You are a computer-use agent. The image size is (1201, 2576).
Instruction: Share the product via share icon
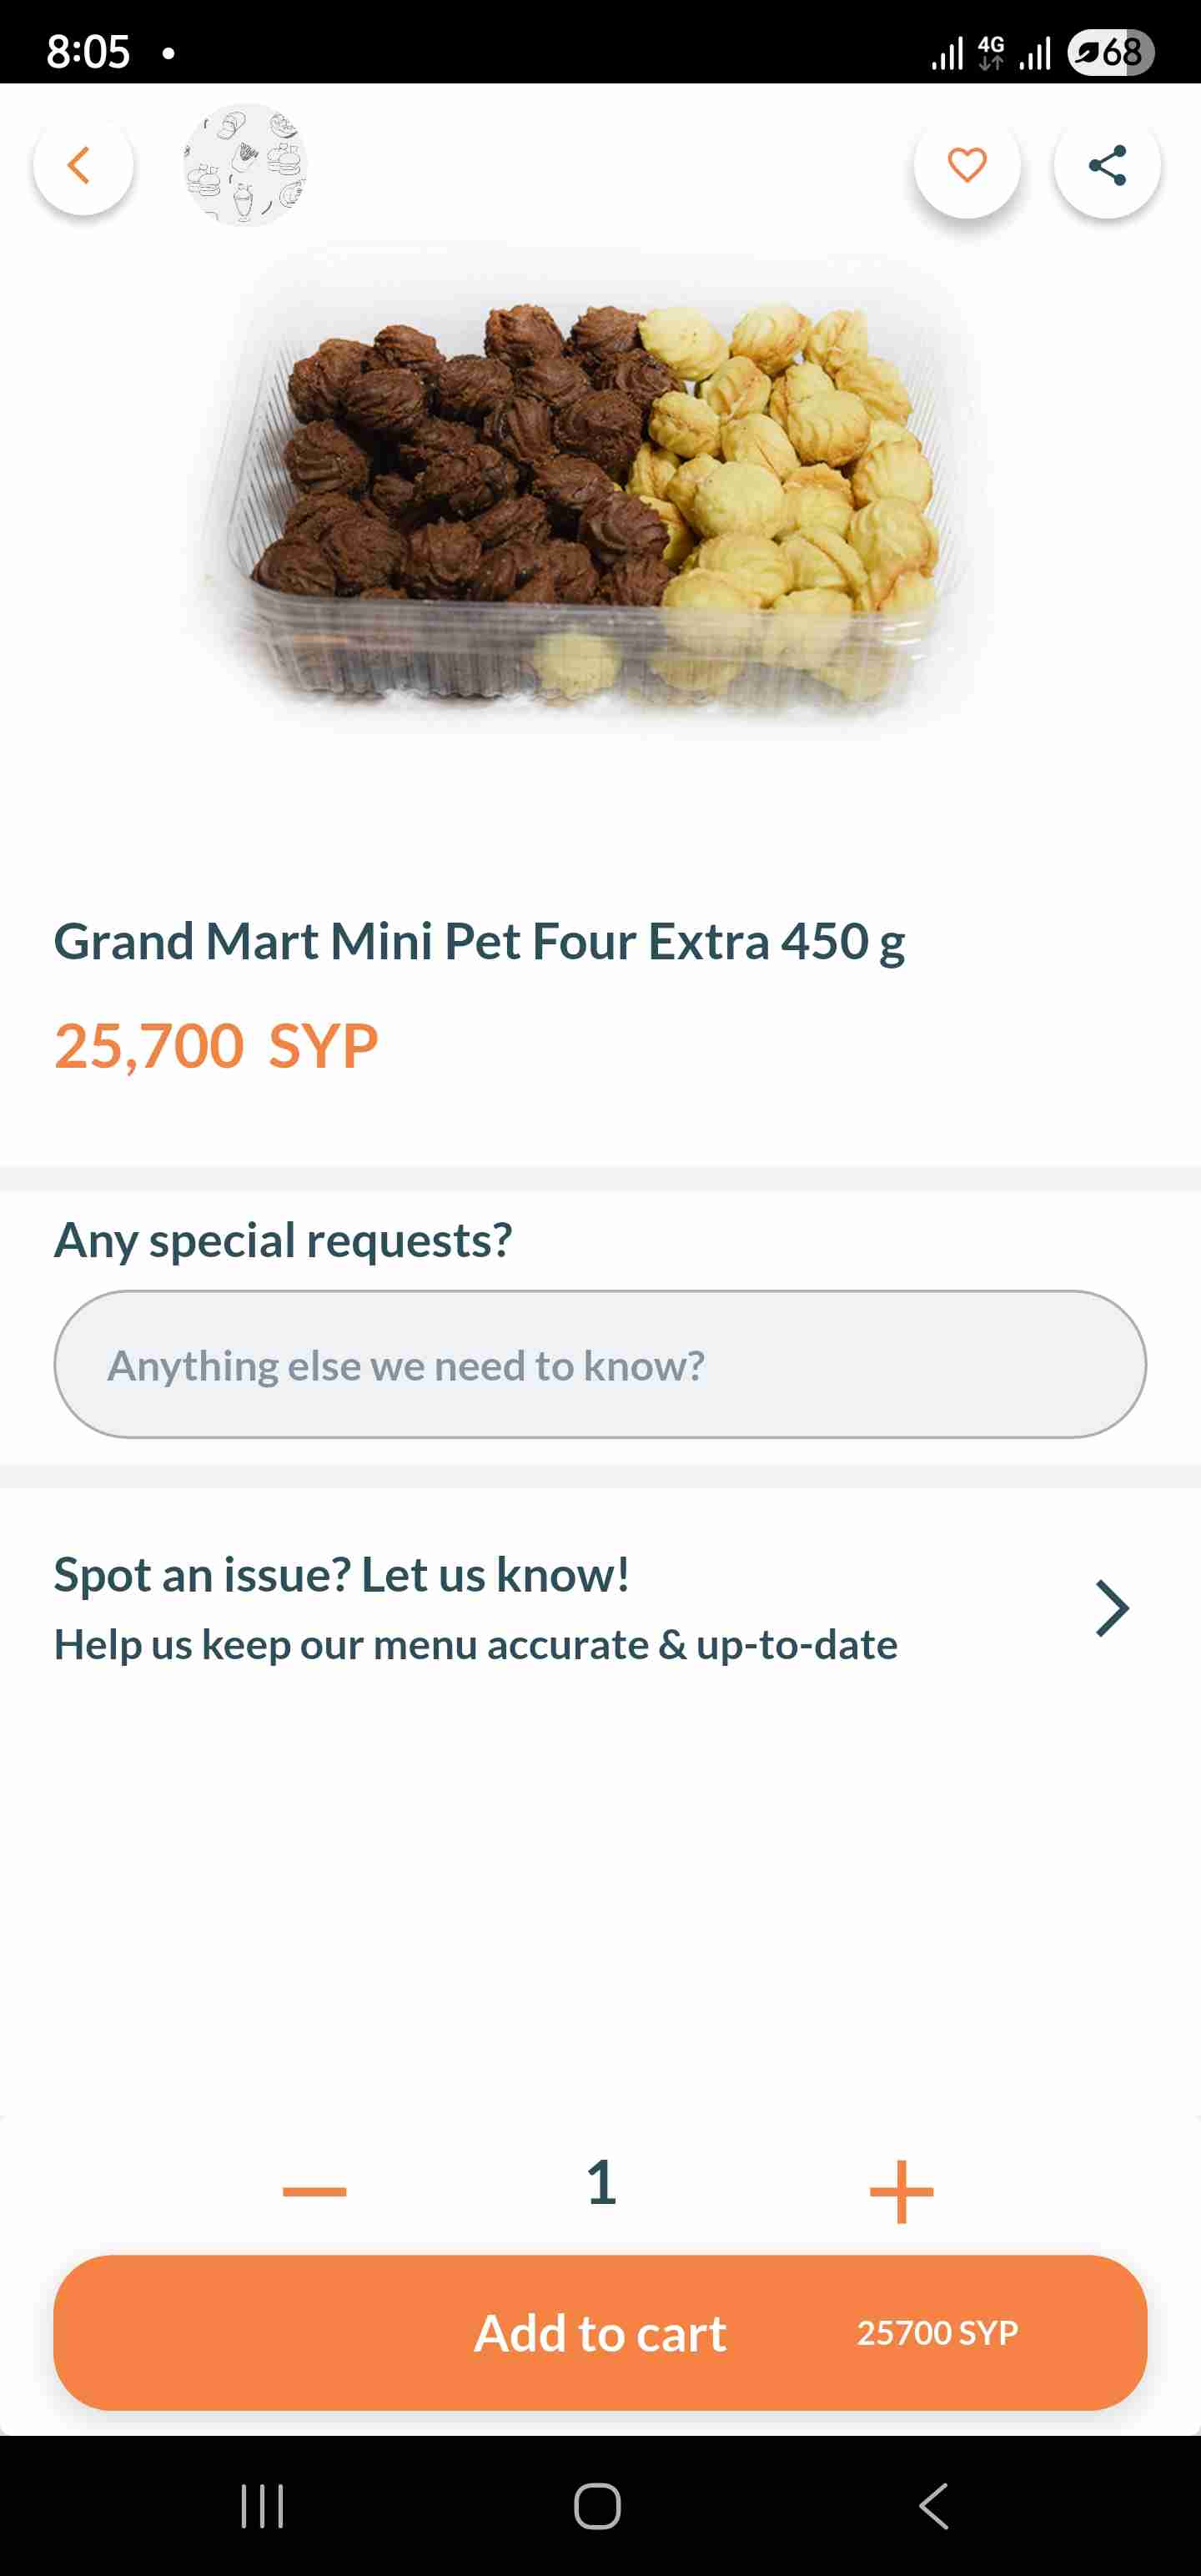pyautogui.click(x=1106, y=166)
